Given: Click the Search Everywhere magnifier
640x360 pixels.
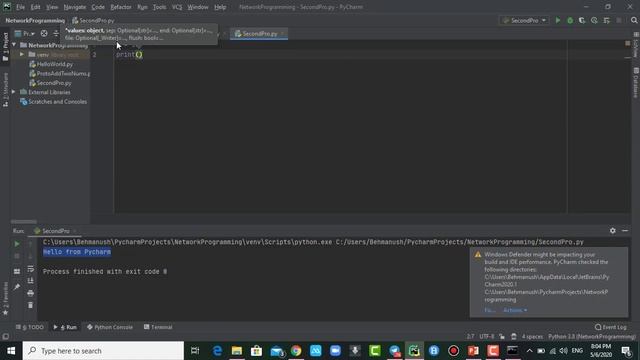Looking at the screenshot, I should pyautogui.click(x=634, y=20).
